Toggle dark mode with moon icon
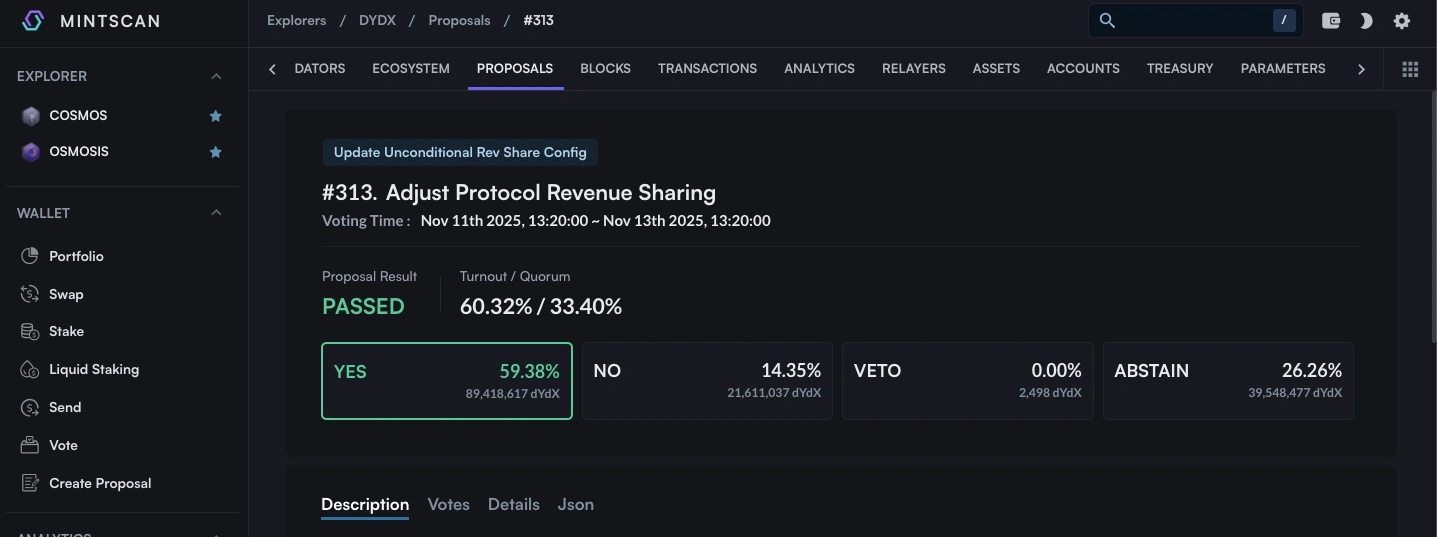Screen dimensions: 1437x537 (1366, 21)
